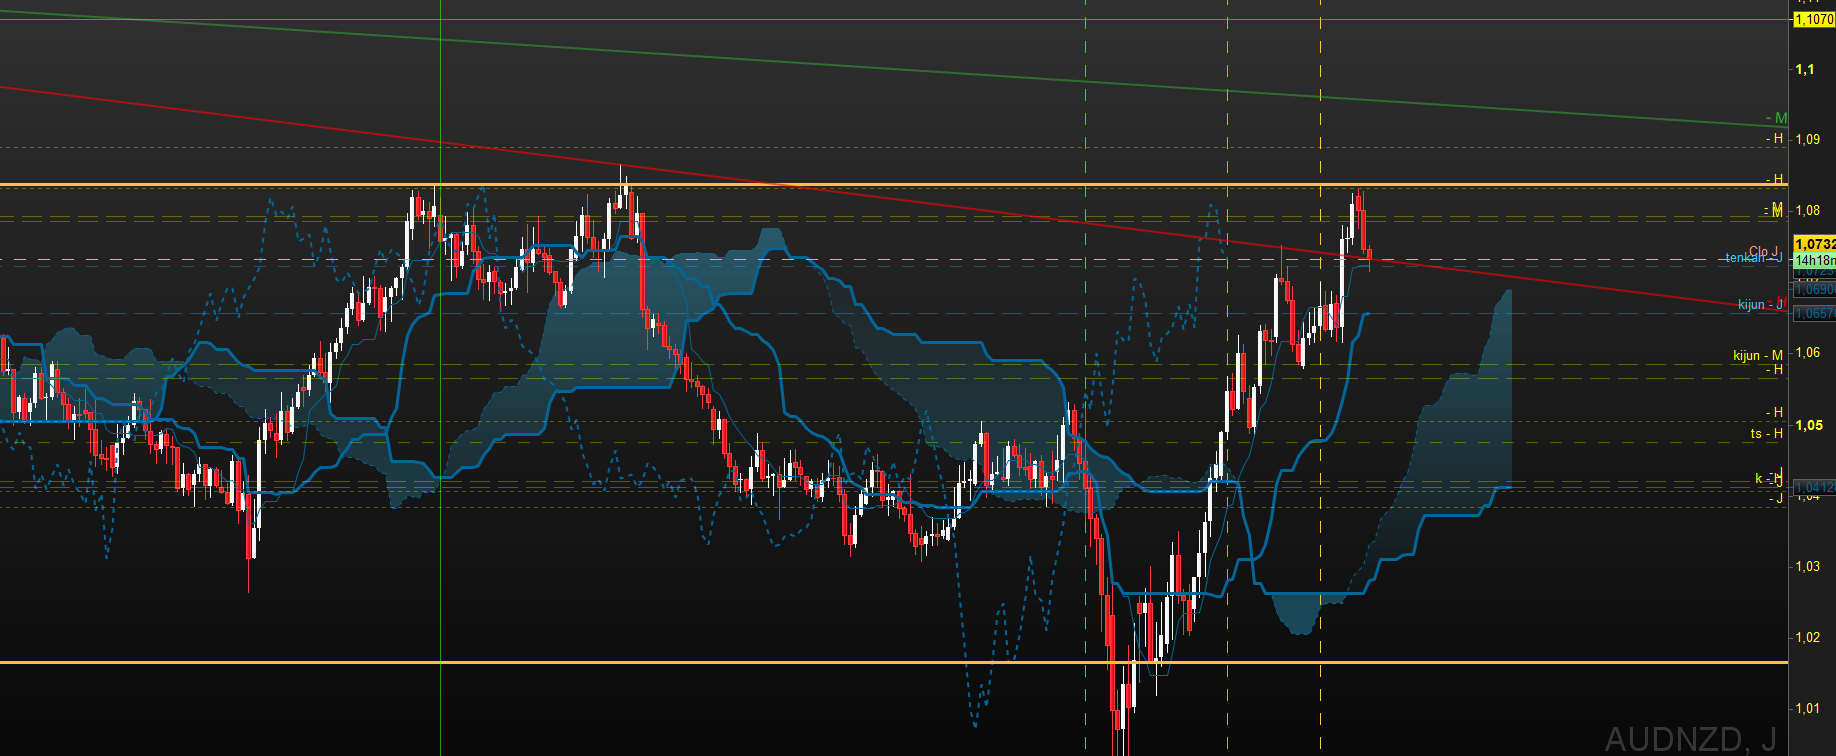
Task: Click the blue 1,0657 price tag
Action: pos(1814,313)
